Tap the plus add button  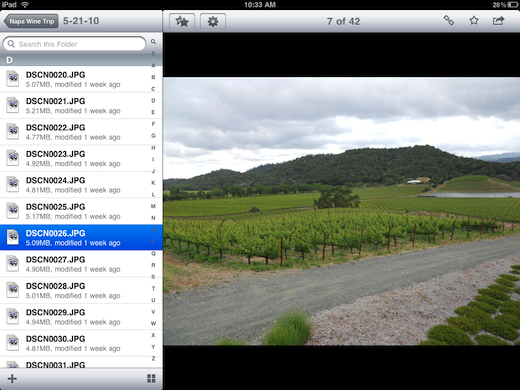click(12, 379)
